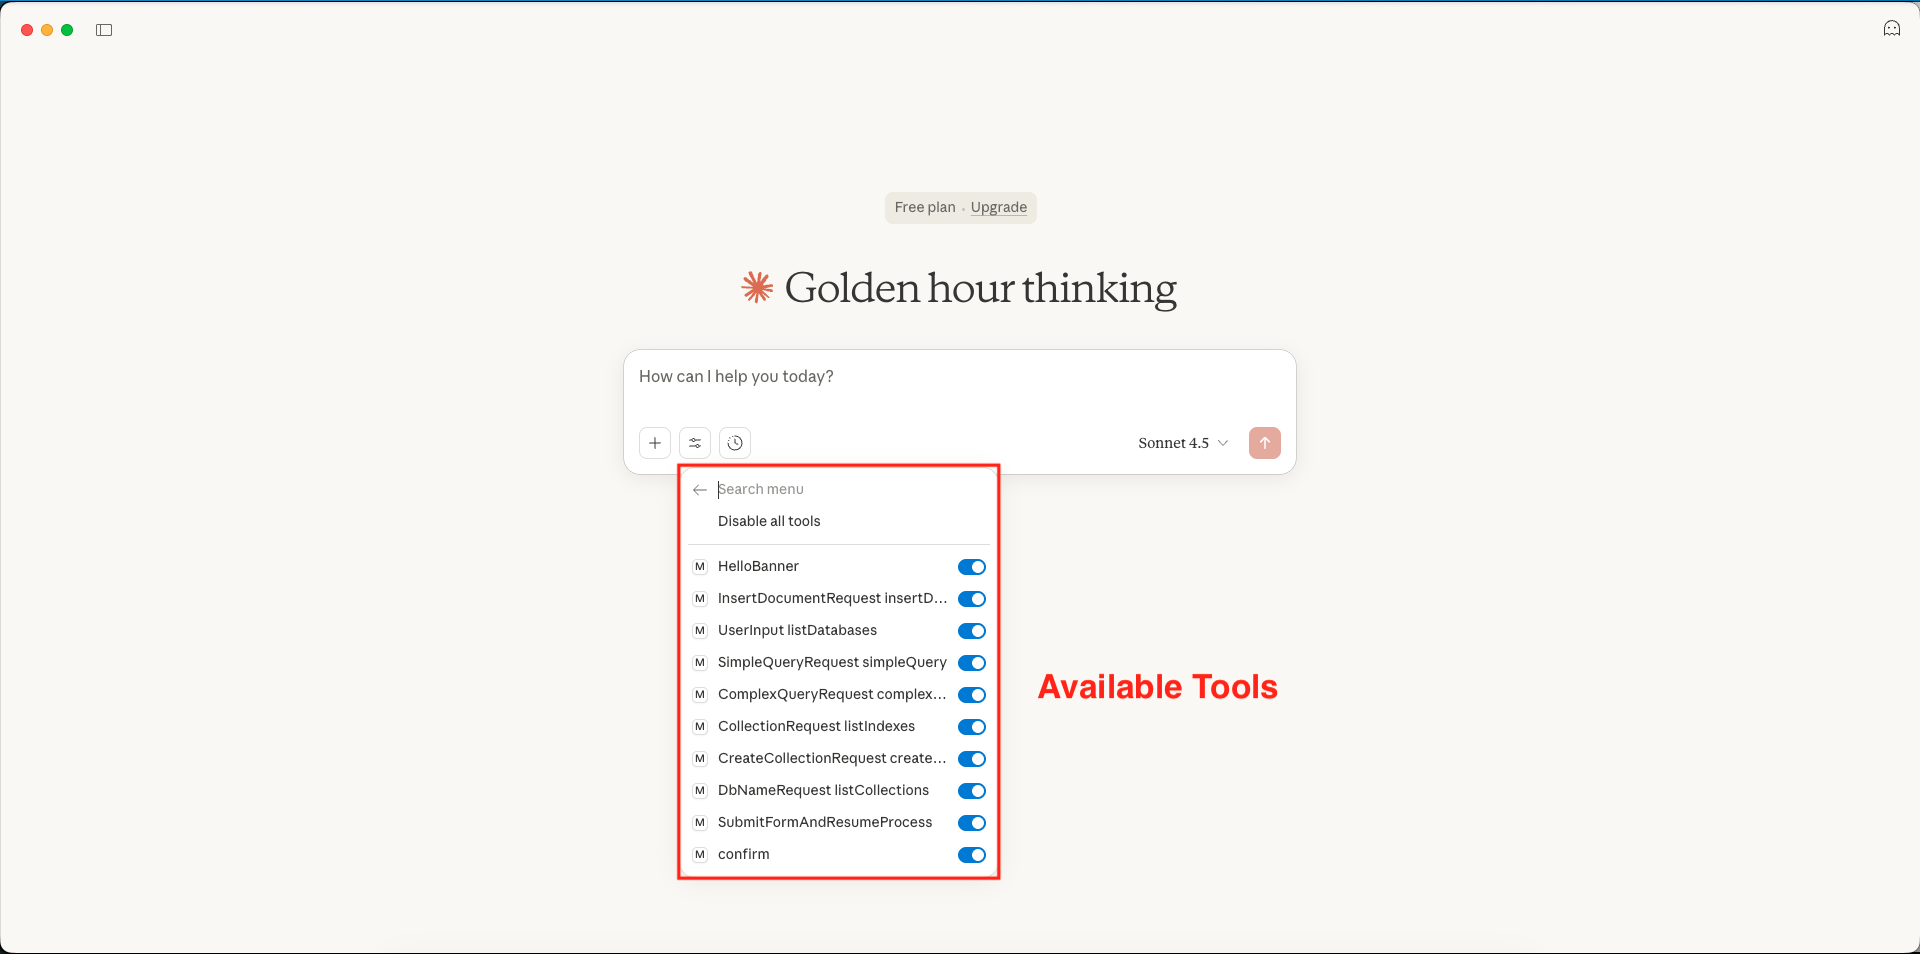Click the Upgrade link

click(998, 208)
